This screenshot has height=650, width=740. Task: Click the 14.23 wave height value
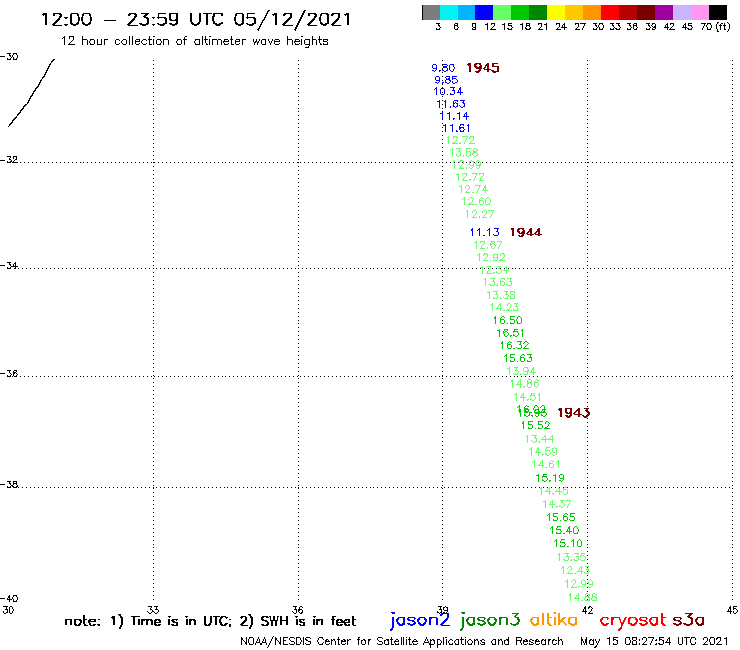(504, 307)
